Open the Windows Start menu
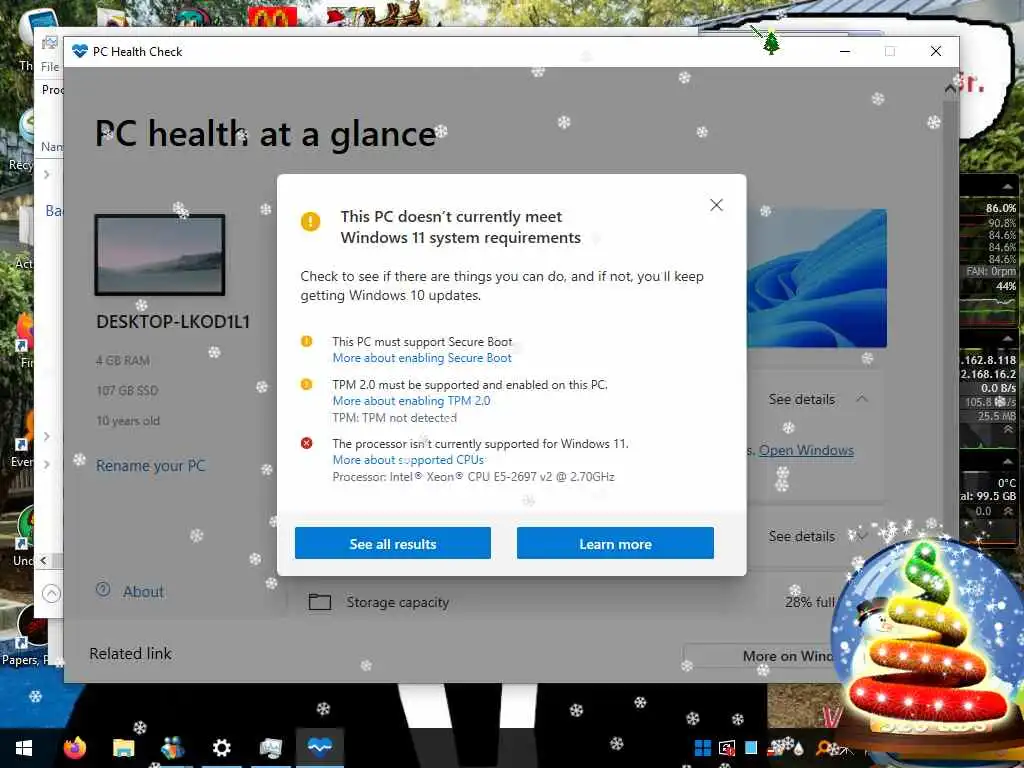Viewport: 1024px width, 768px height. click(x=24, y=748)
